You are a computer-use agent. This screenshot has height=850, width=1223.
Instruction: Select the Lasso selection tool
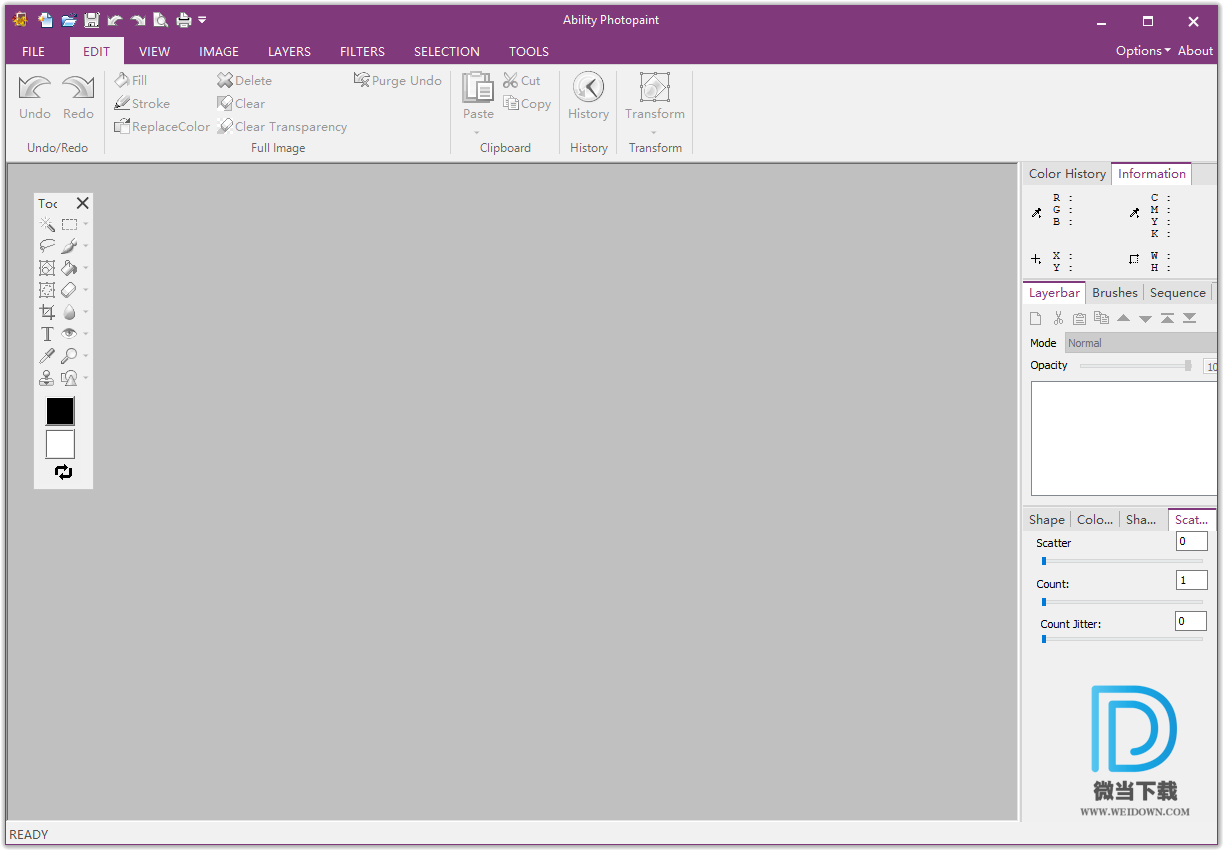(47, 246)
